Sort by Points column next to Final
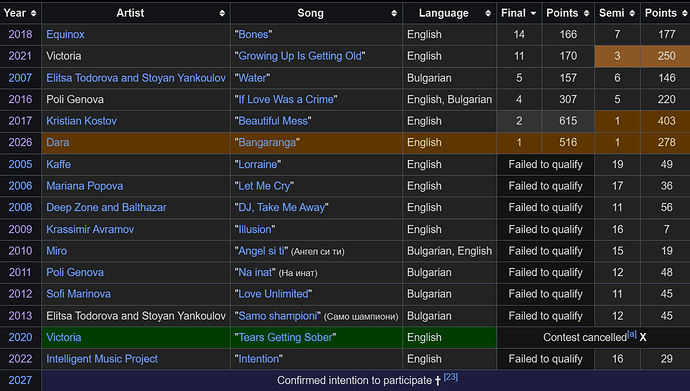 point(587,13)
